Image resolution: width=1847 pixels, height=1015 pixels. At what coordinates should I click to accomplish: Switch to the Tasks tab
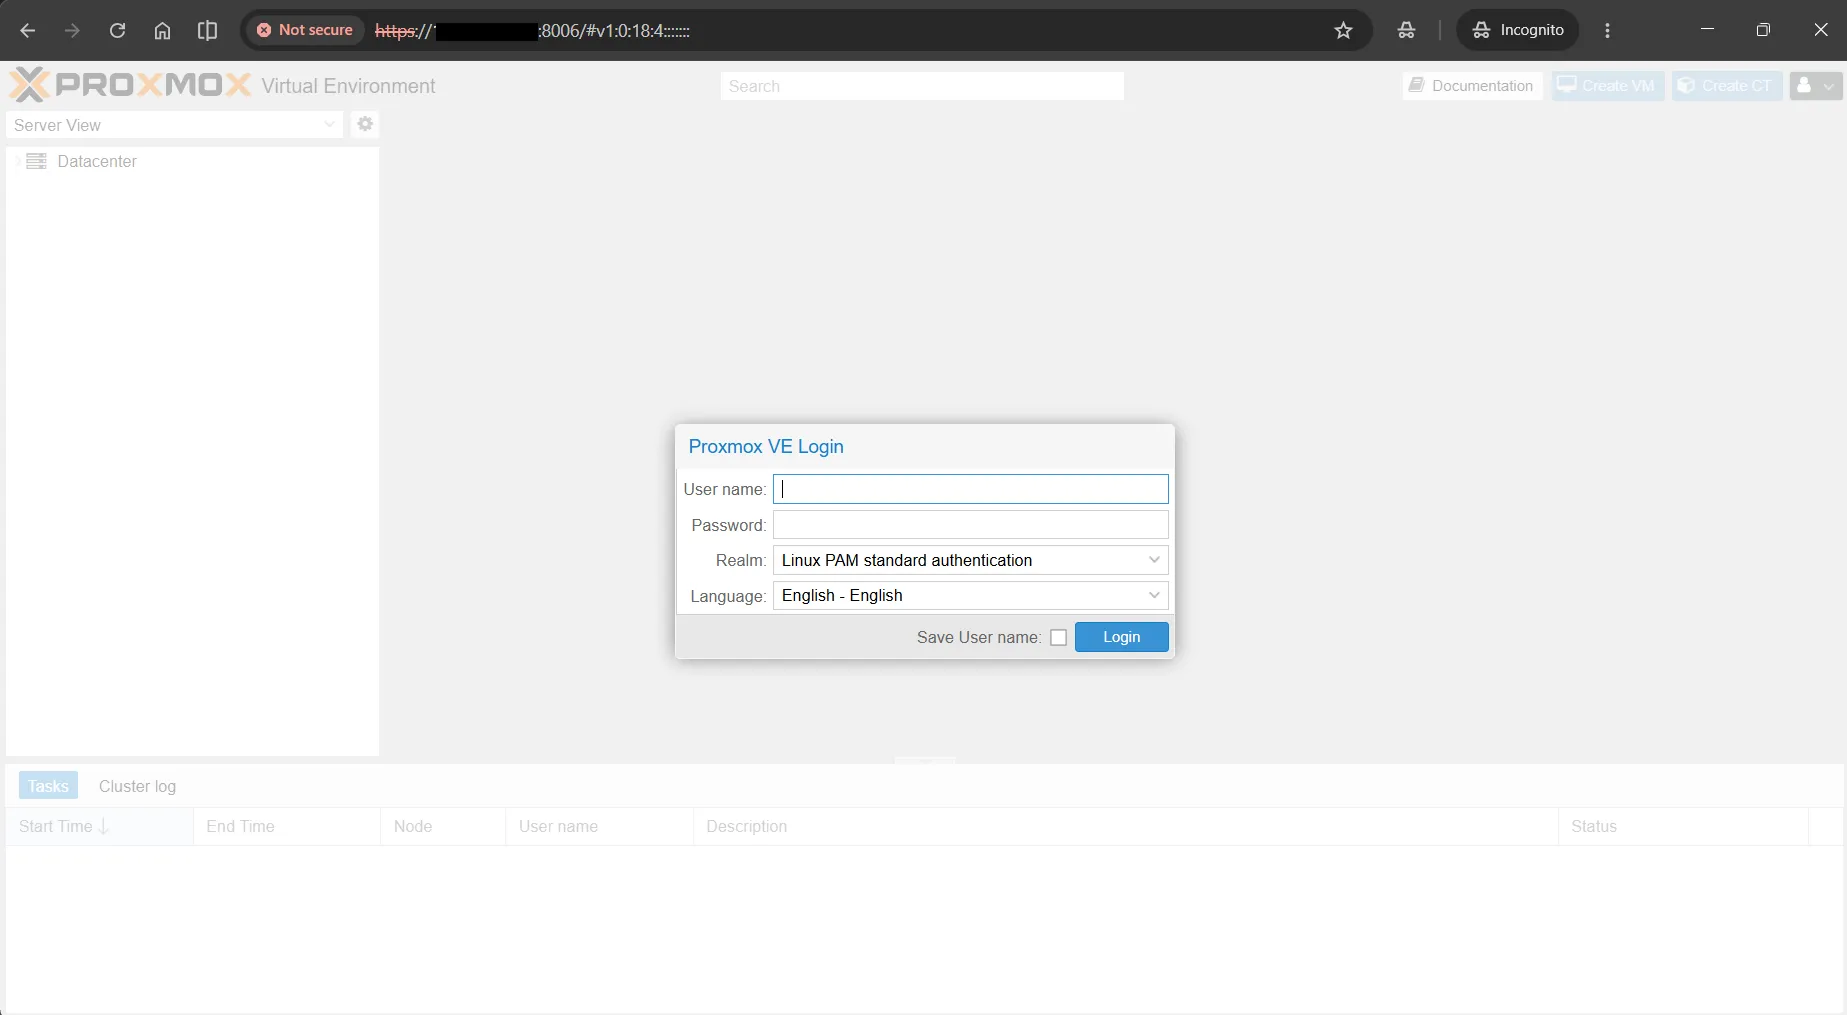pos(48,786)
